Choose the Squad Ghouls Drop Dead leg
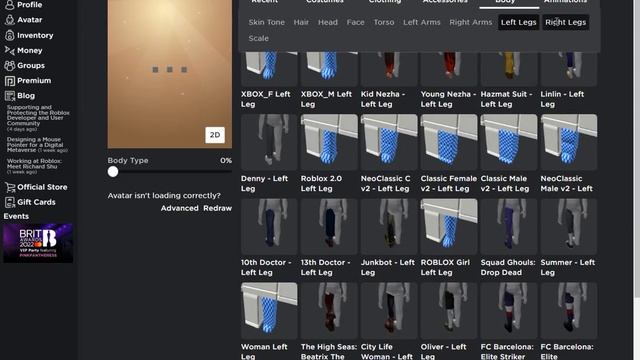 pos(509,227)
